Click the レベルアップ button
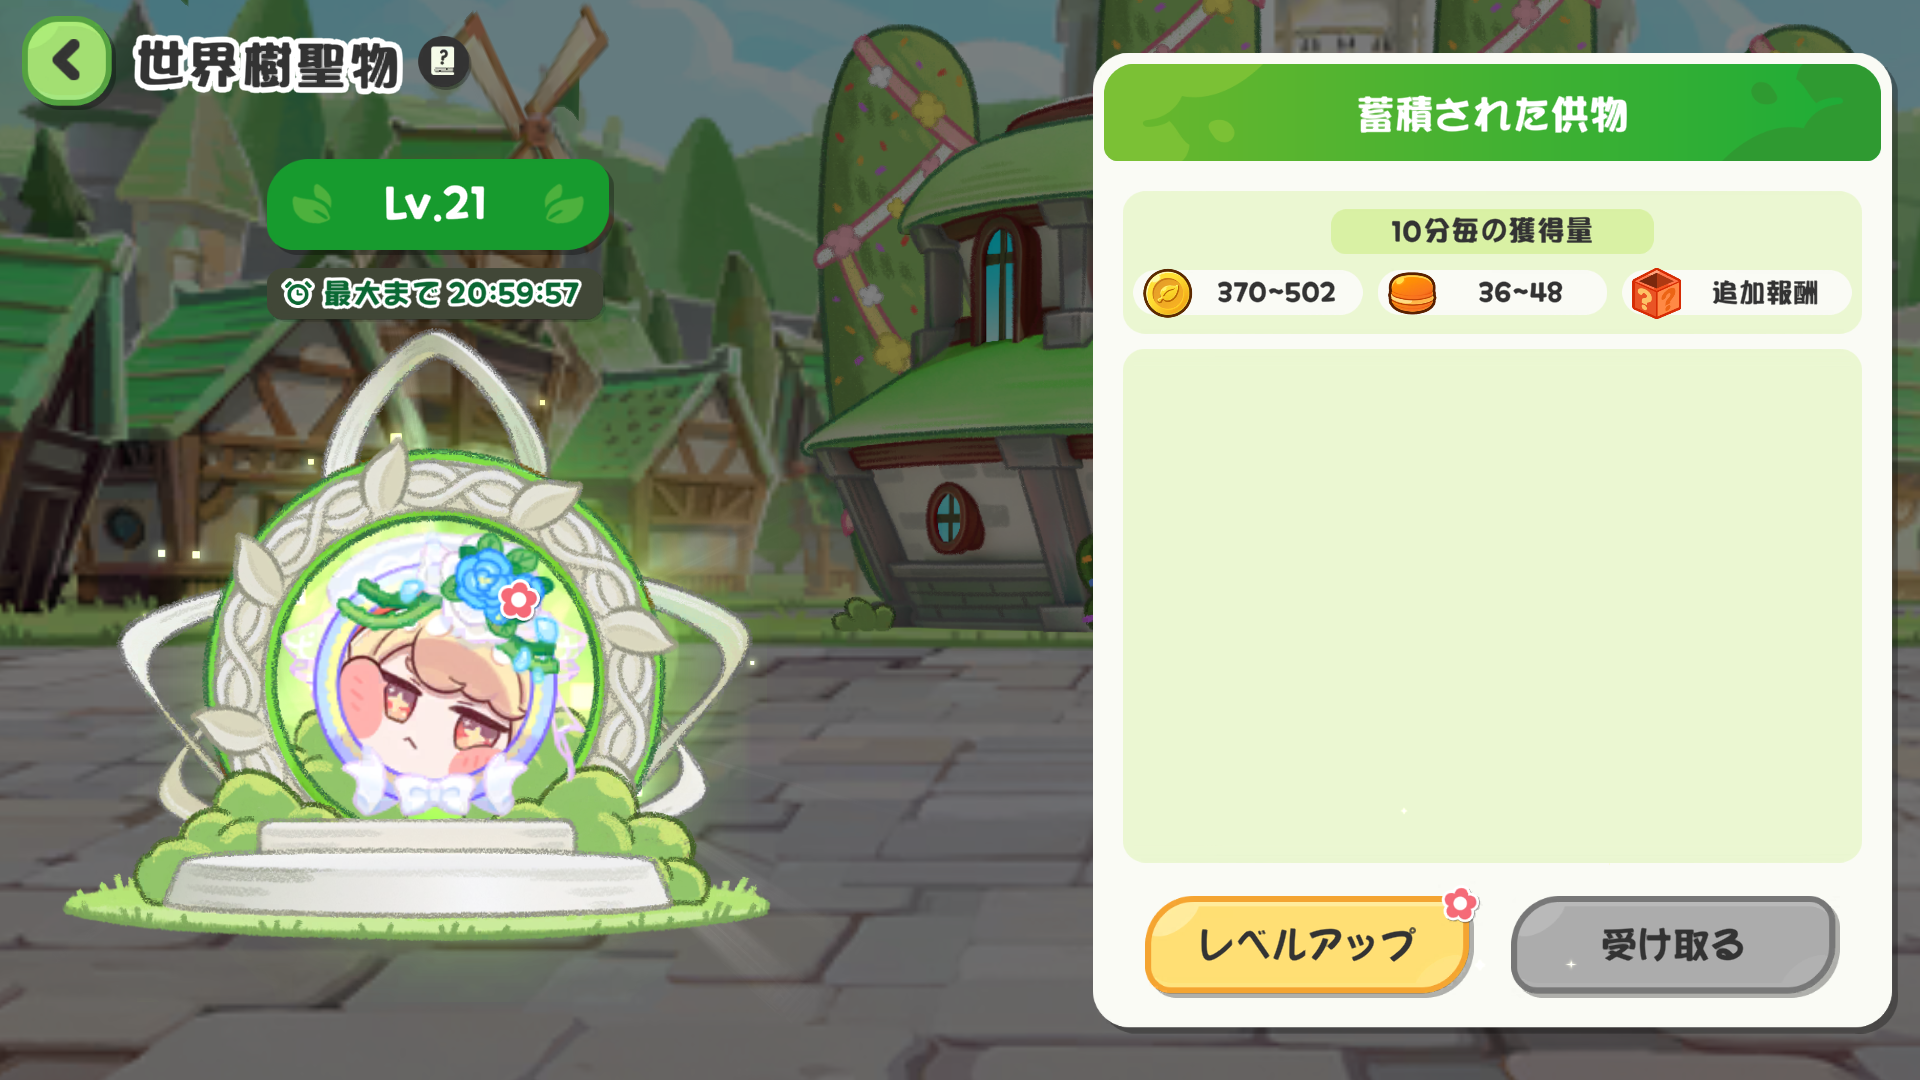 [x=1307, y=945]
